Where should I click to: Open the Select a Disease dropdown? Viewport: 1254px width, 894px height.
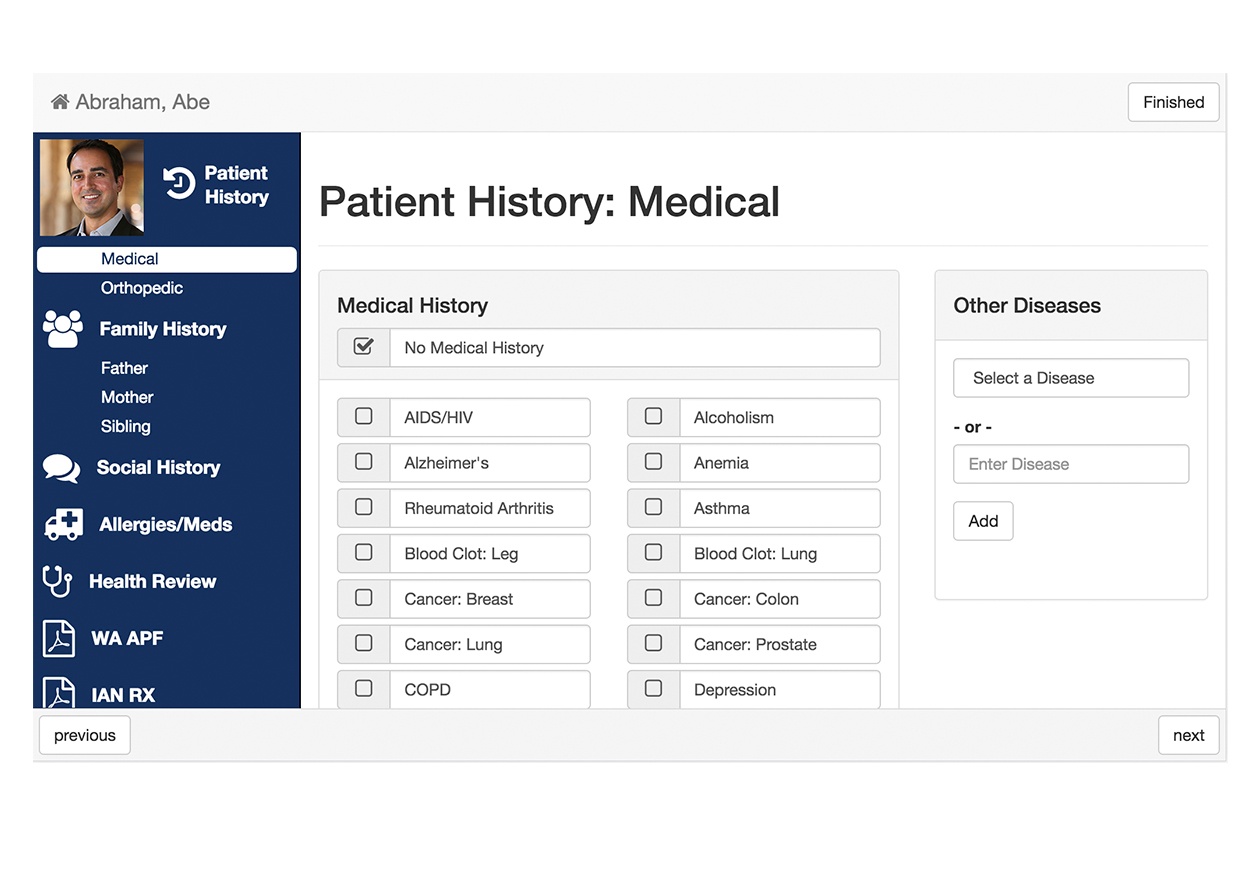coord(1071,378)
